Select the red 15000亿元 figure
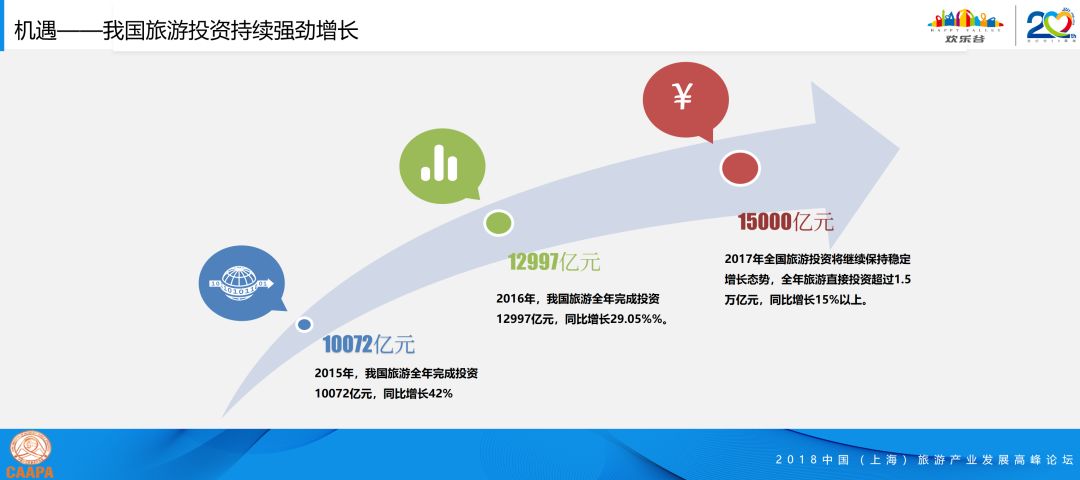The image size is (1080, 480). click(786, 222)
